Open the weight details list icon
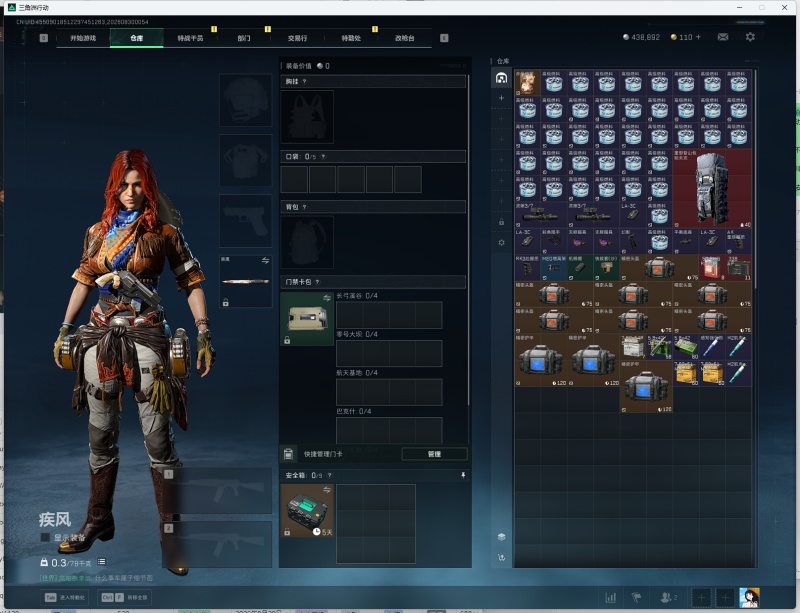800x613 pixels. click(x=102, y=562)
